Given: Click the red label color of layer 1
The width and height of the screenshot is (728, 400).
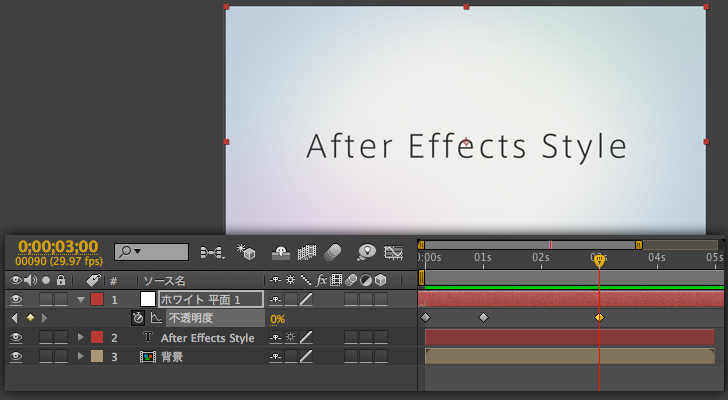Looking at the screenshot, I should 97,299.
